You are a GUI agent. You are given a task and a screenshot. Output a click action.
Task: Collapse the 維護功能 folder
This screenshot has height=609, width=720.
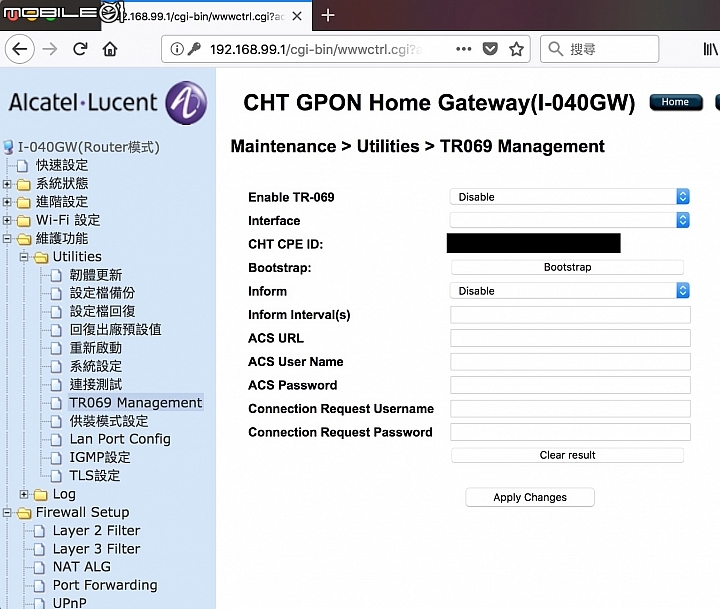pos(7,239)
